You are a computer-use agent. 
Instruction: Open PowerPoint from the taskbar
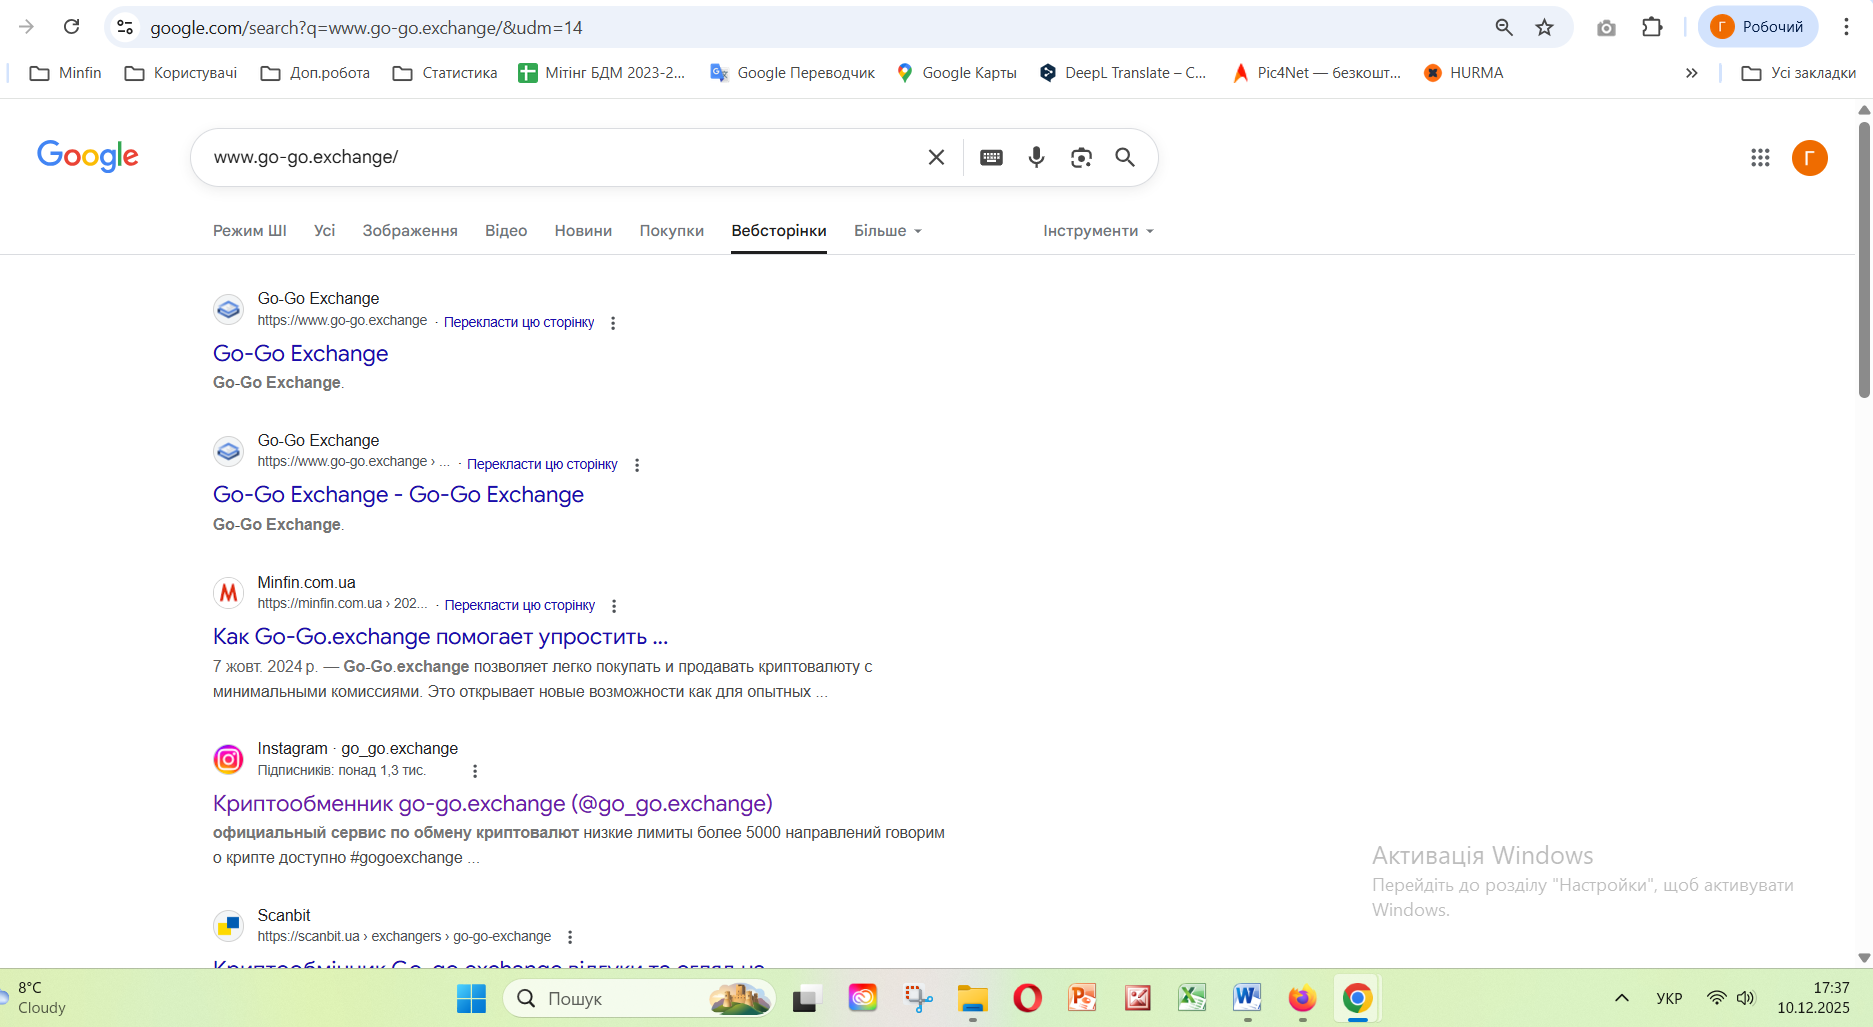[1082, 998]
